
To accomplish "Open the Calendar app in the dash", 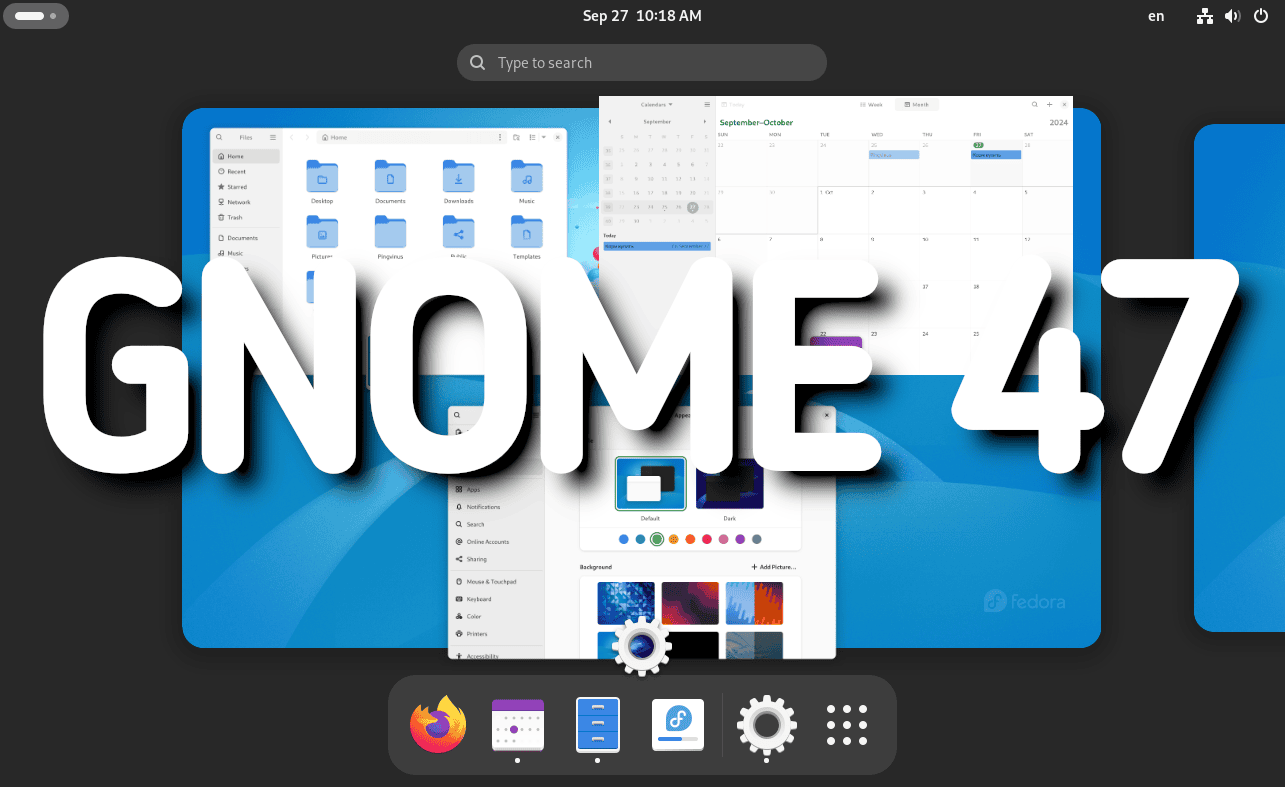I will [x=518, y=724].
